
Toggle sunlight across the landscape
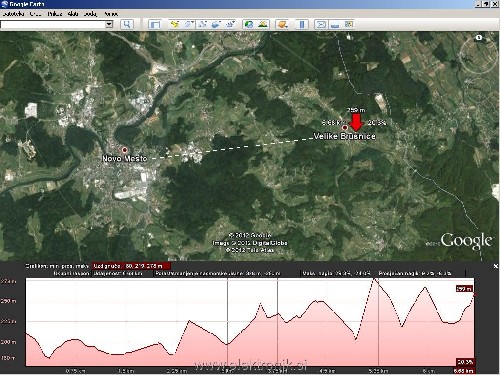click(263, 24)
